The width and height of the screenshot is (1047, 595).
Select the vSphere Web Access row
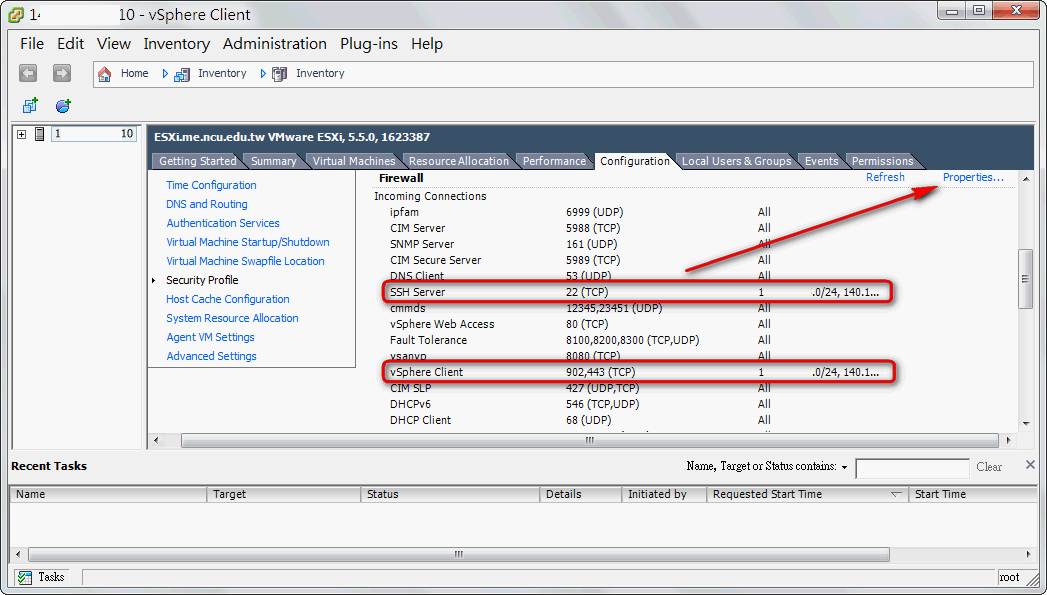(581, 324)
